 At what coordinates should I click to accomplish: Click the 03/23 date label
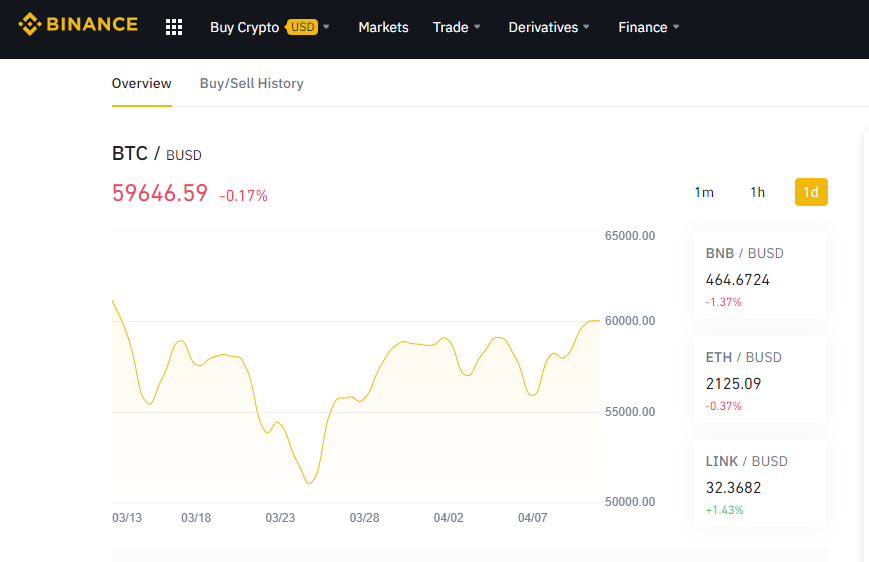pyautogui.click(x=280, y=518)
